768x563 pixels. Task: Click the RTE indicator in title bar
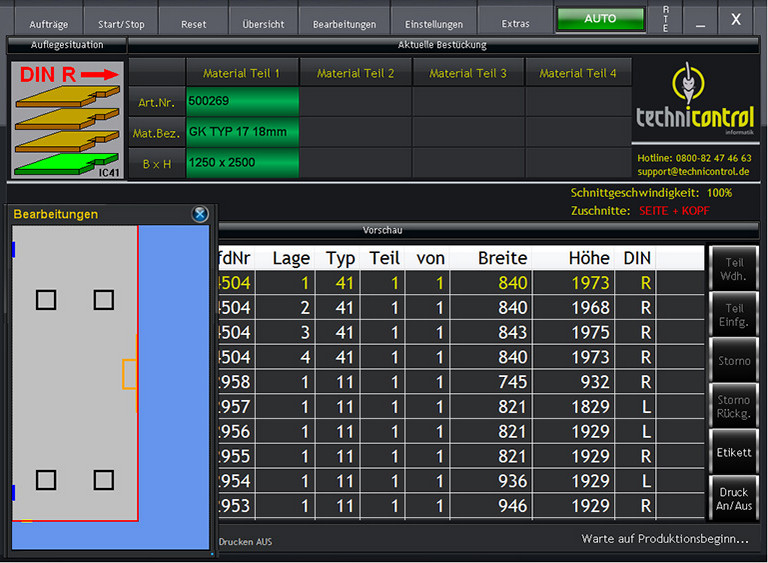coord(666,19)
